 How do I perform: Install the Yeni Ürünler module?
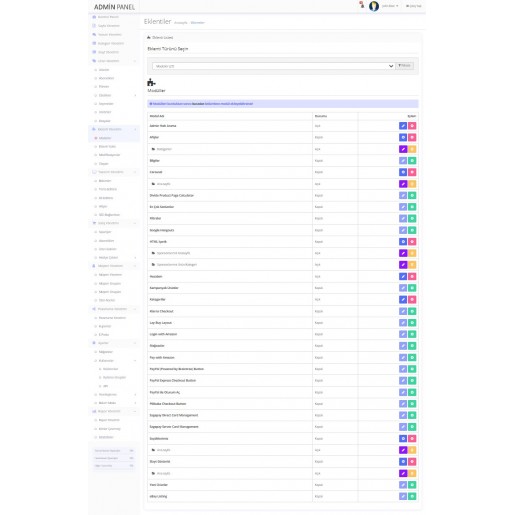tap(412, 485)
